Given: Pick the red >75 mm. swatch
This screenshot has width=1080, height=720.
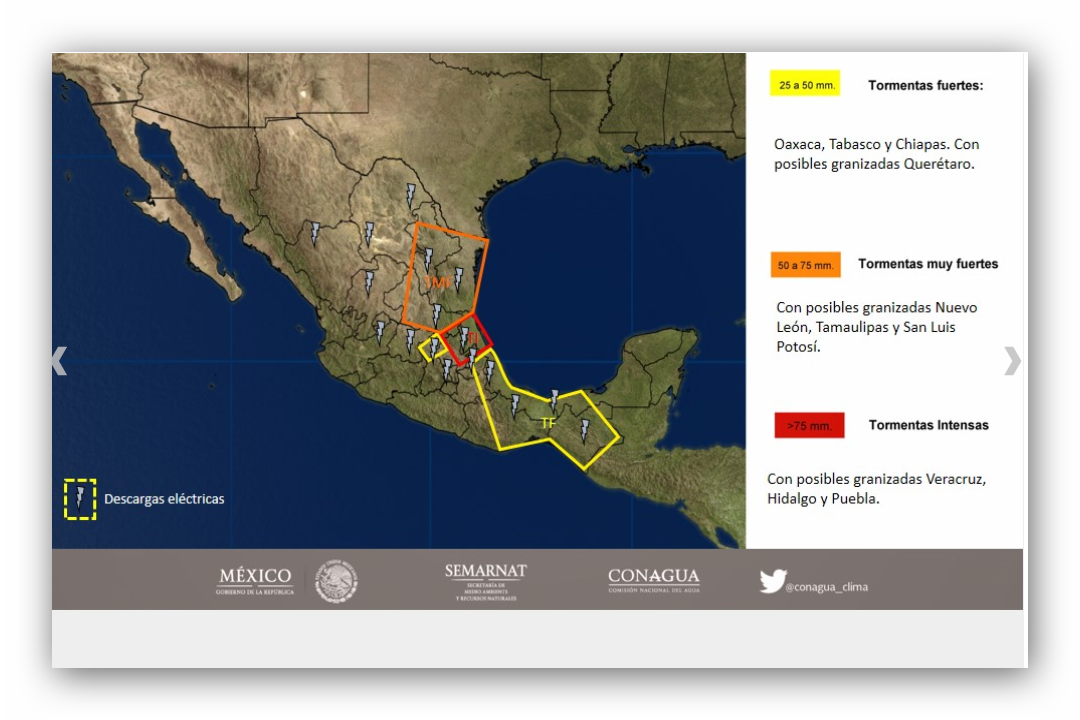Looking at the screenshot, I should click(x=809, y=425).
